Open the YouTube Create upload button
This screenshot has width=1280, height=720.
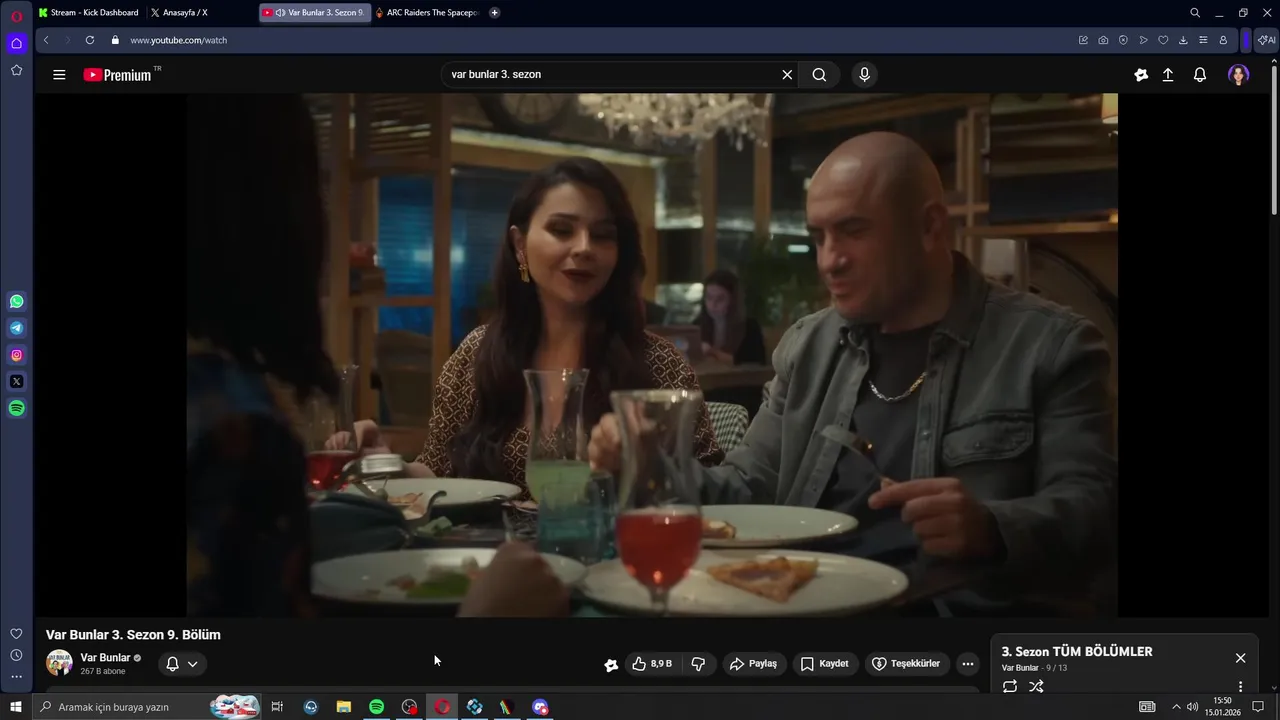1168,75
